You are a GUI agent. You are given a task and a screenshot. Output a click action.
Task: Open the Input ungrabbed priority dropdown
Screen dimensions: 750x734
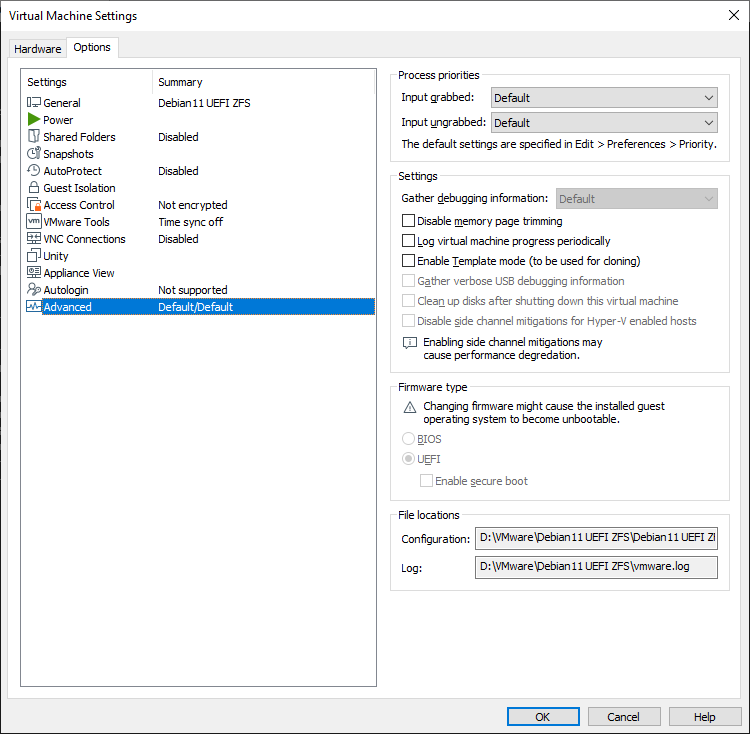604,123
